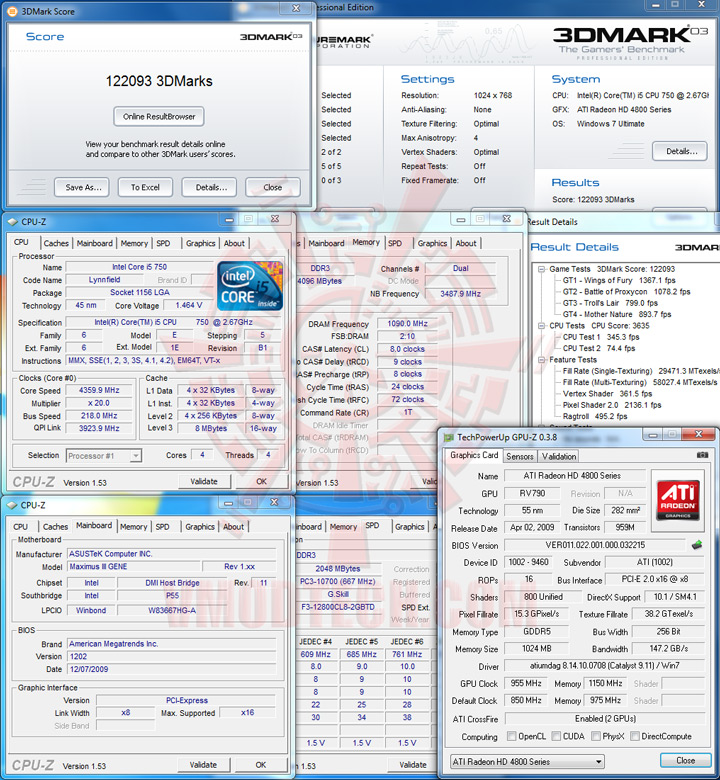Image resolution: width=720 pixels, height=780 pixels.
Task: Click Details... under the System section
Action: tap(680, 151)
